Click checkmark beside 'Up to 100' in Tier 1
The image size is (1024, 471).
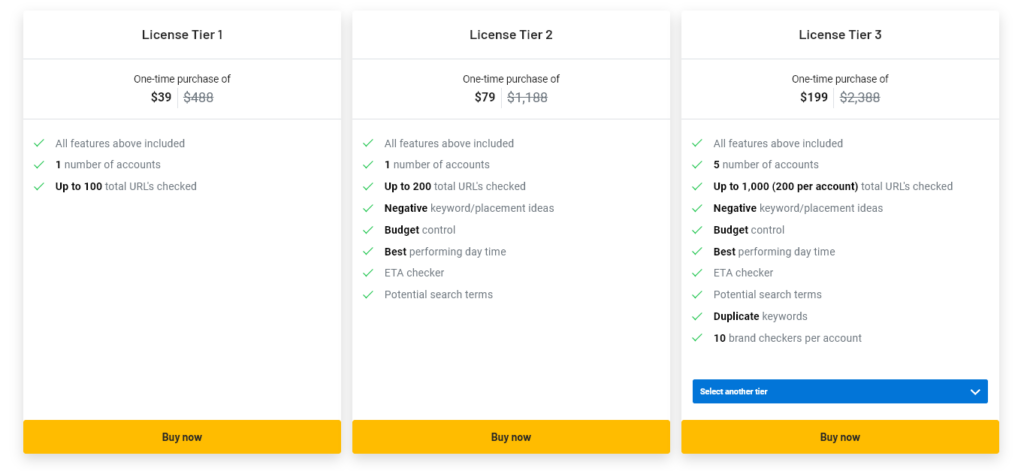(x=39, y=187)
